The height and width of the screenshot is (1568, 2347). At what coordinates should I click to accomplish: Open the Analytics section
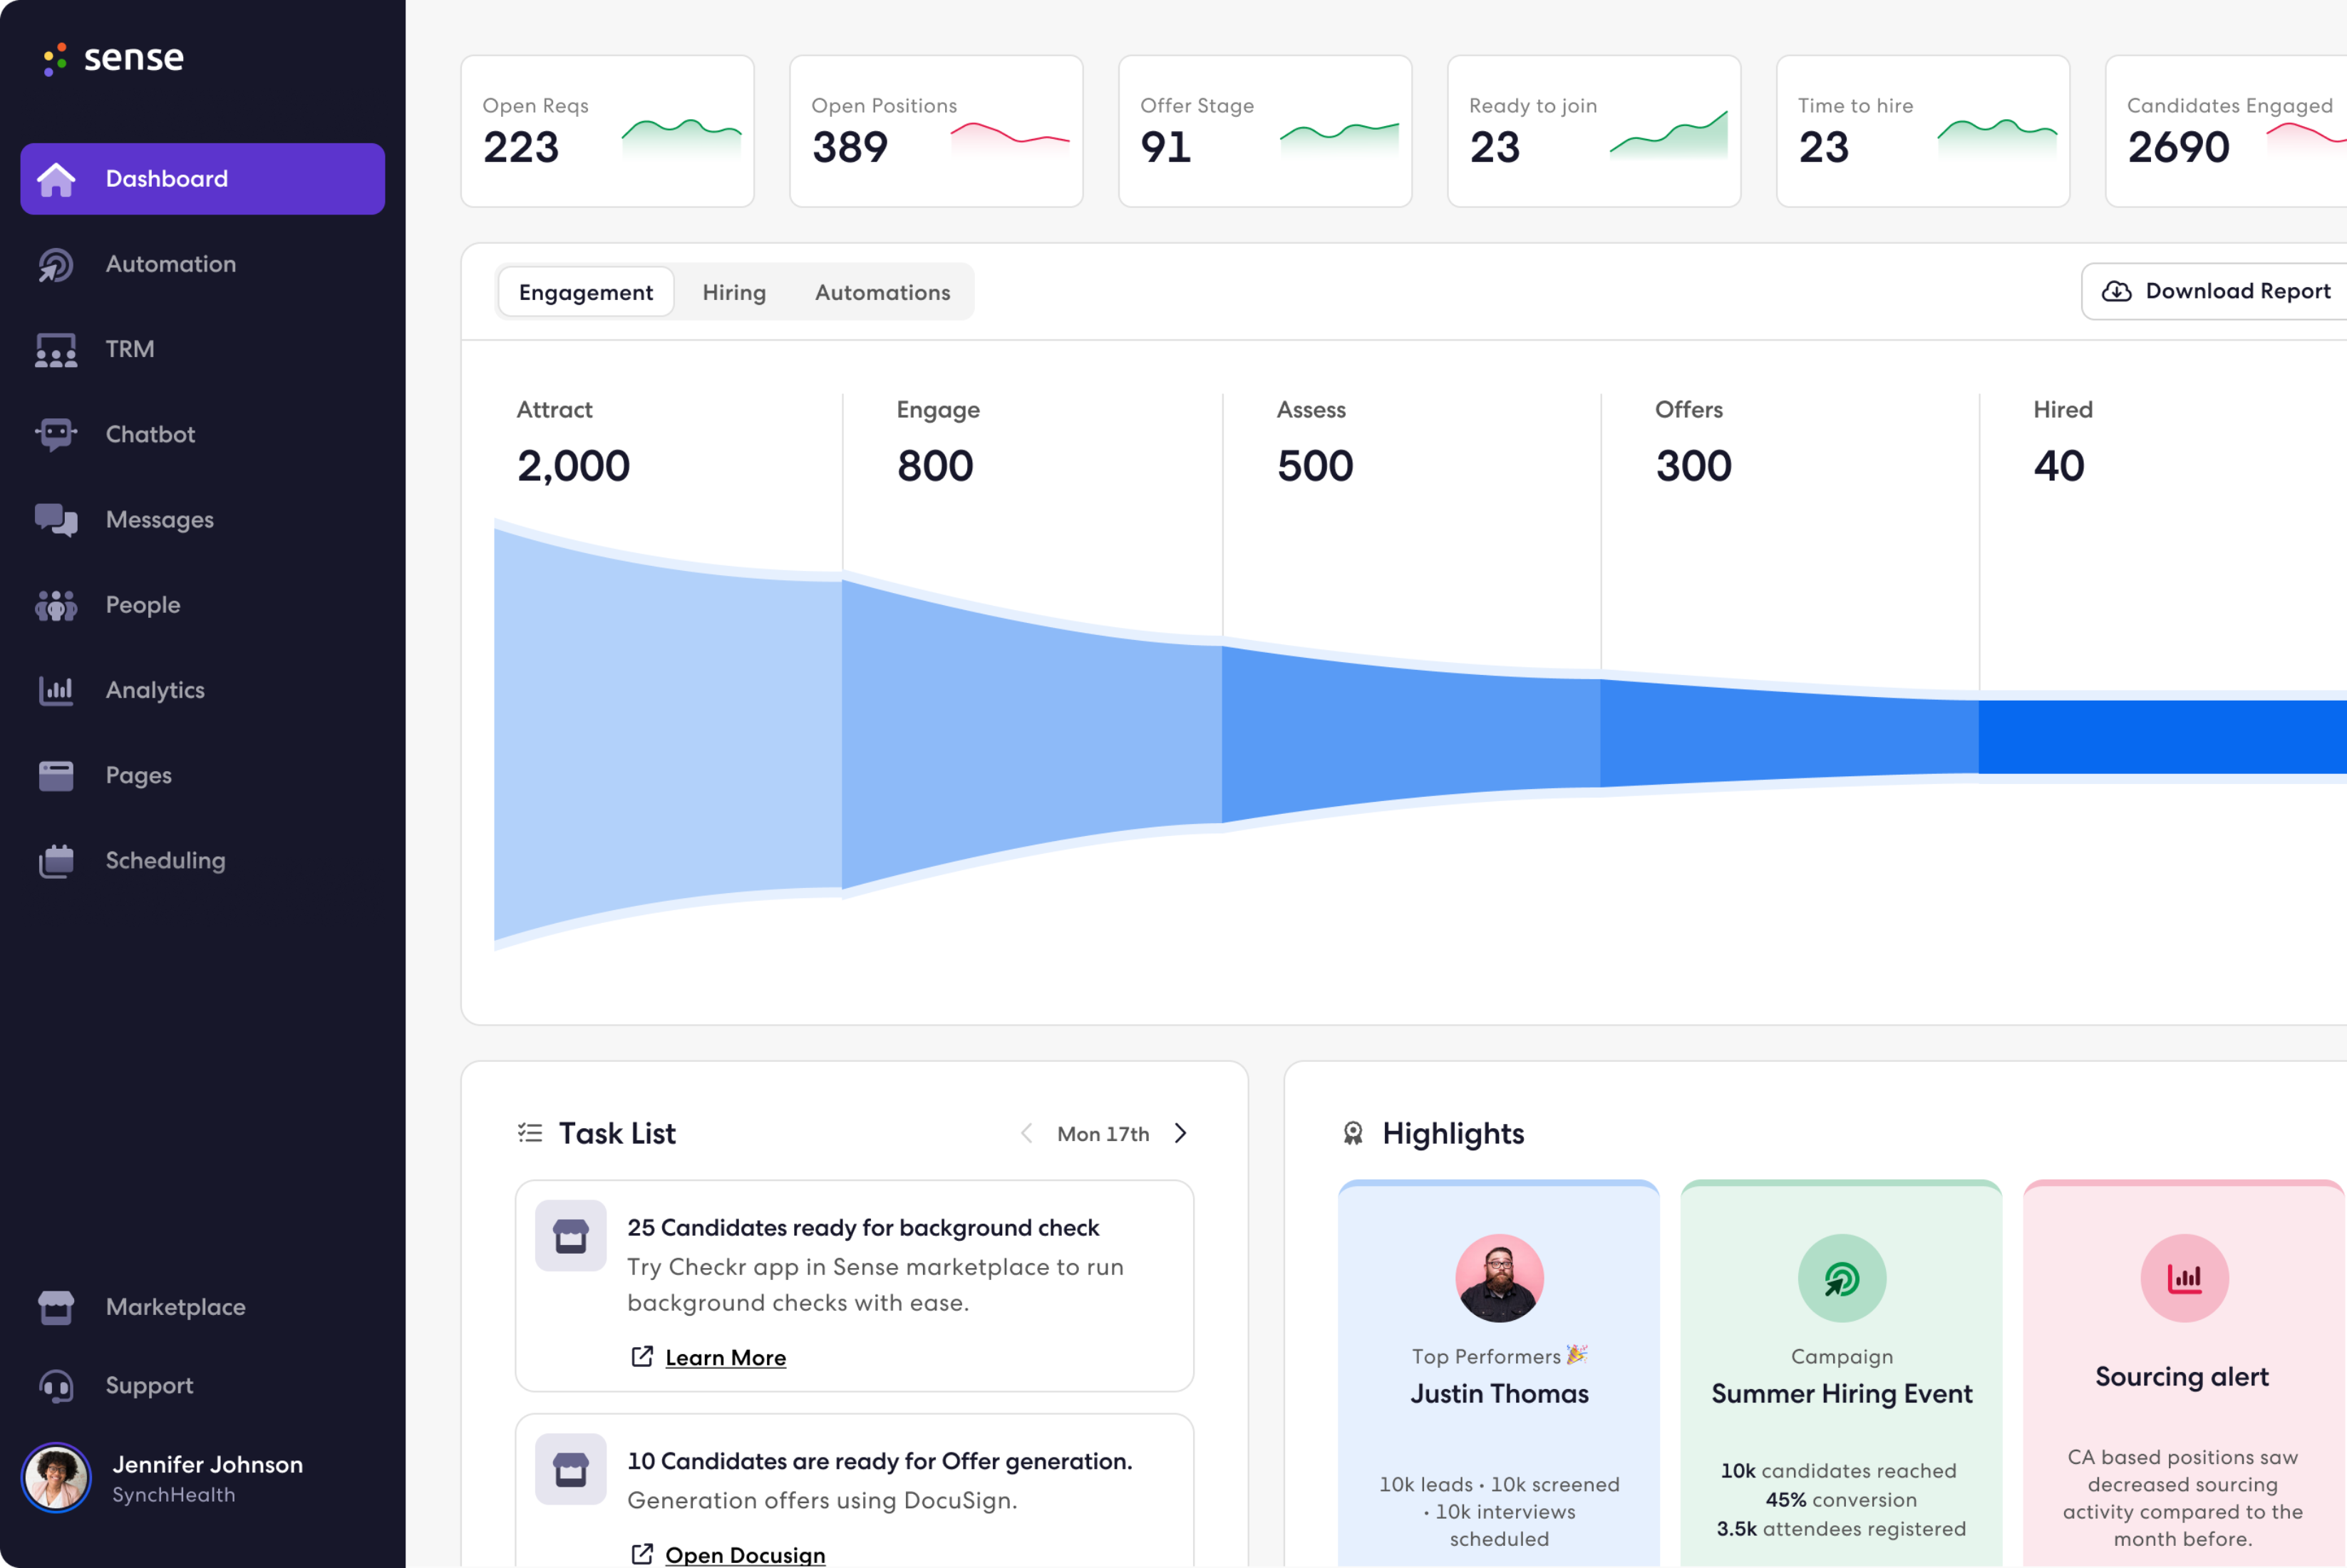pos(155,690)
